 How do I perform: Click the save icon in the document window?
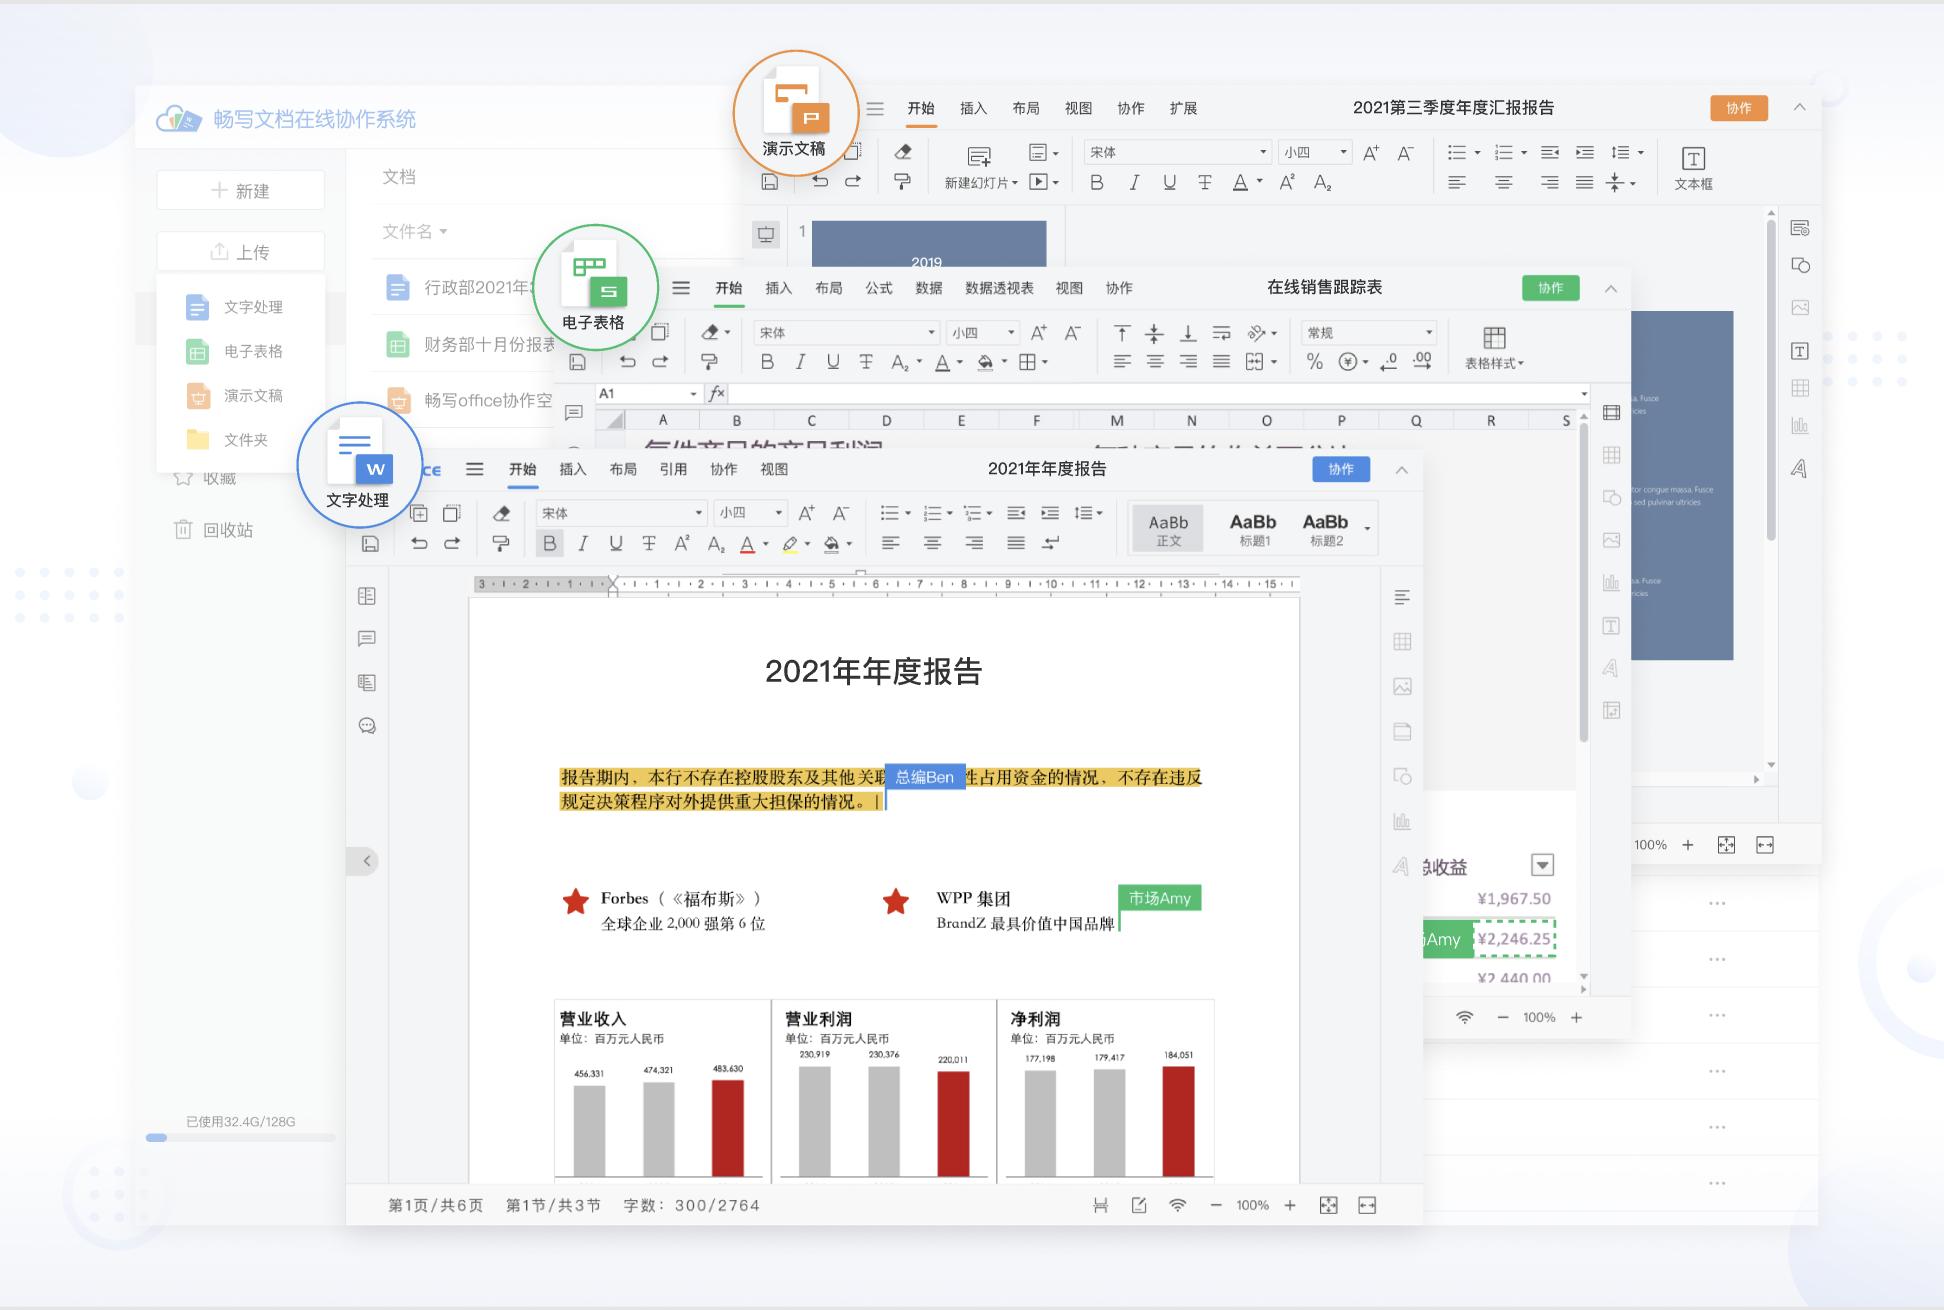[369, 543]
